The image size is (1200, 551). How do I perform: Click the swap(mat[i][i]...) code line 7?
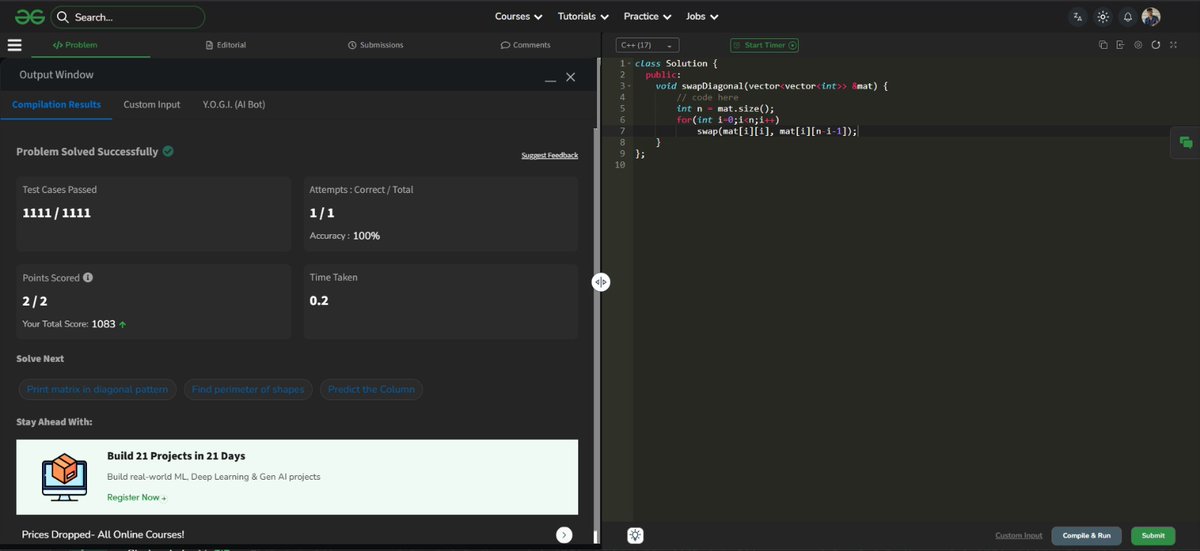pyautogui.click(x=777, y=131)
